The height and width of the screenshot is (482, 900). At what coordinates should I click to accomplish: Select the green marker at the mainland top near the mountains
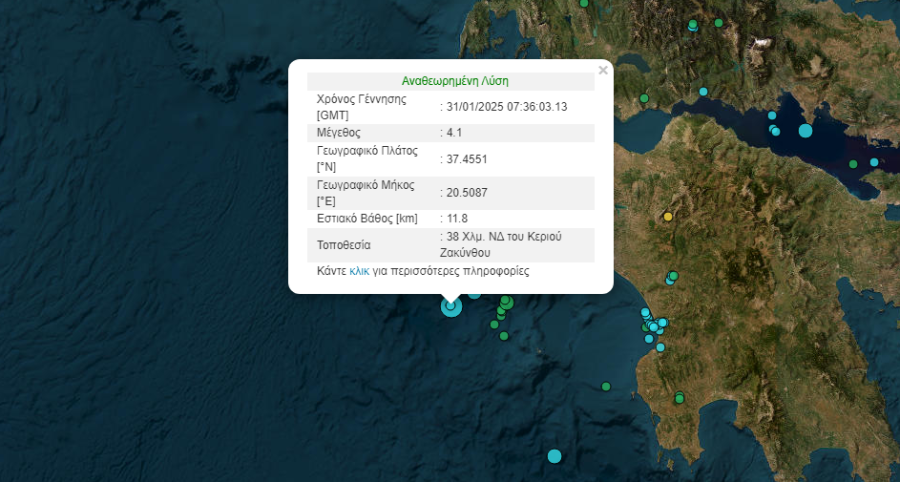coord(719,22)
